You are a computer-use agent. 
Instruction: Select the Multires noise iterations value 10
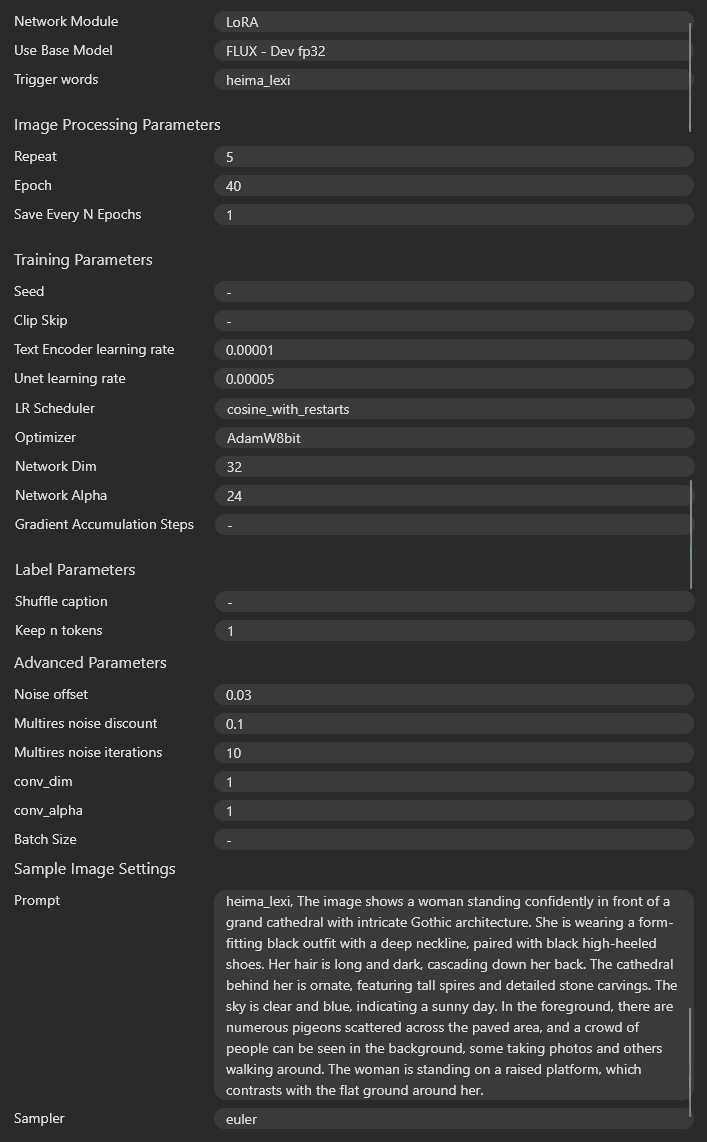454,753
